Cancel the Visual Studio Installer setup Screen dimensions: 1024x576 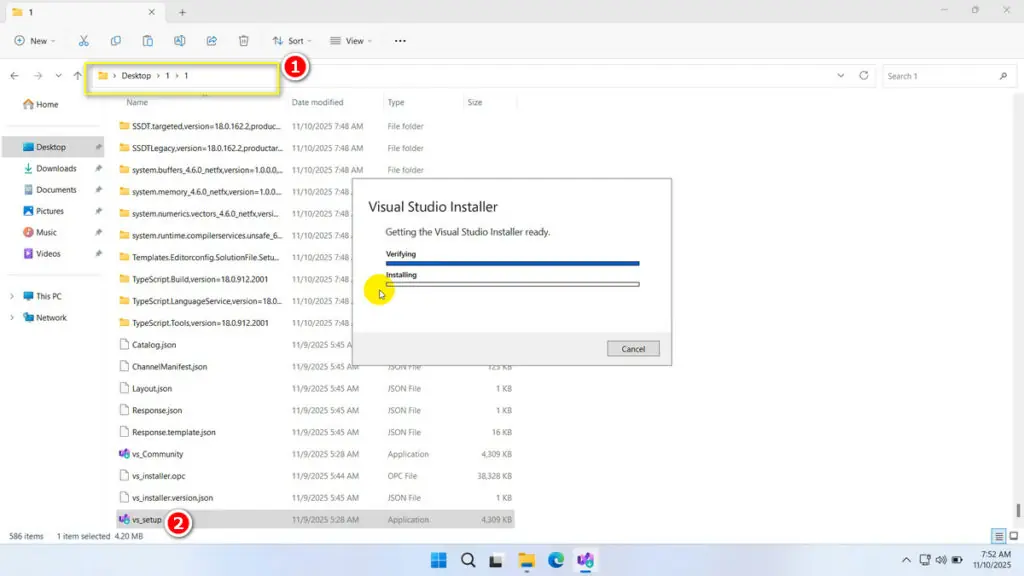point(632,348)
